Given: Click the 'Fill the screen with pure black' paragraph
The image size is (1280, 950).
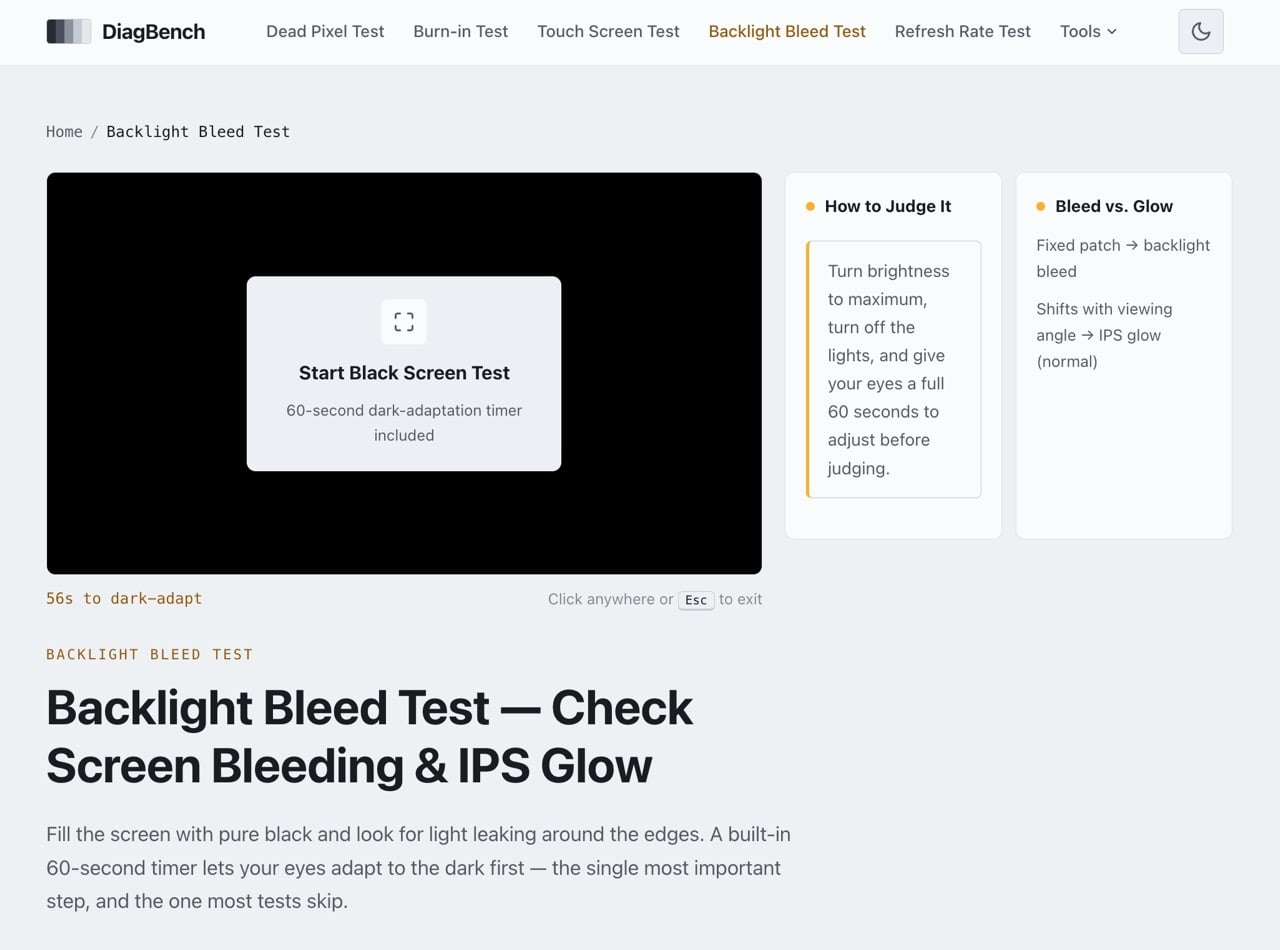Looking at the screenshot, I should click(418, 868).
